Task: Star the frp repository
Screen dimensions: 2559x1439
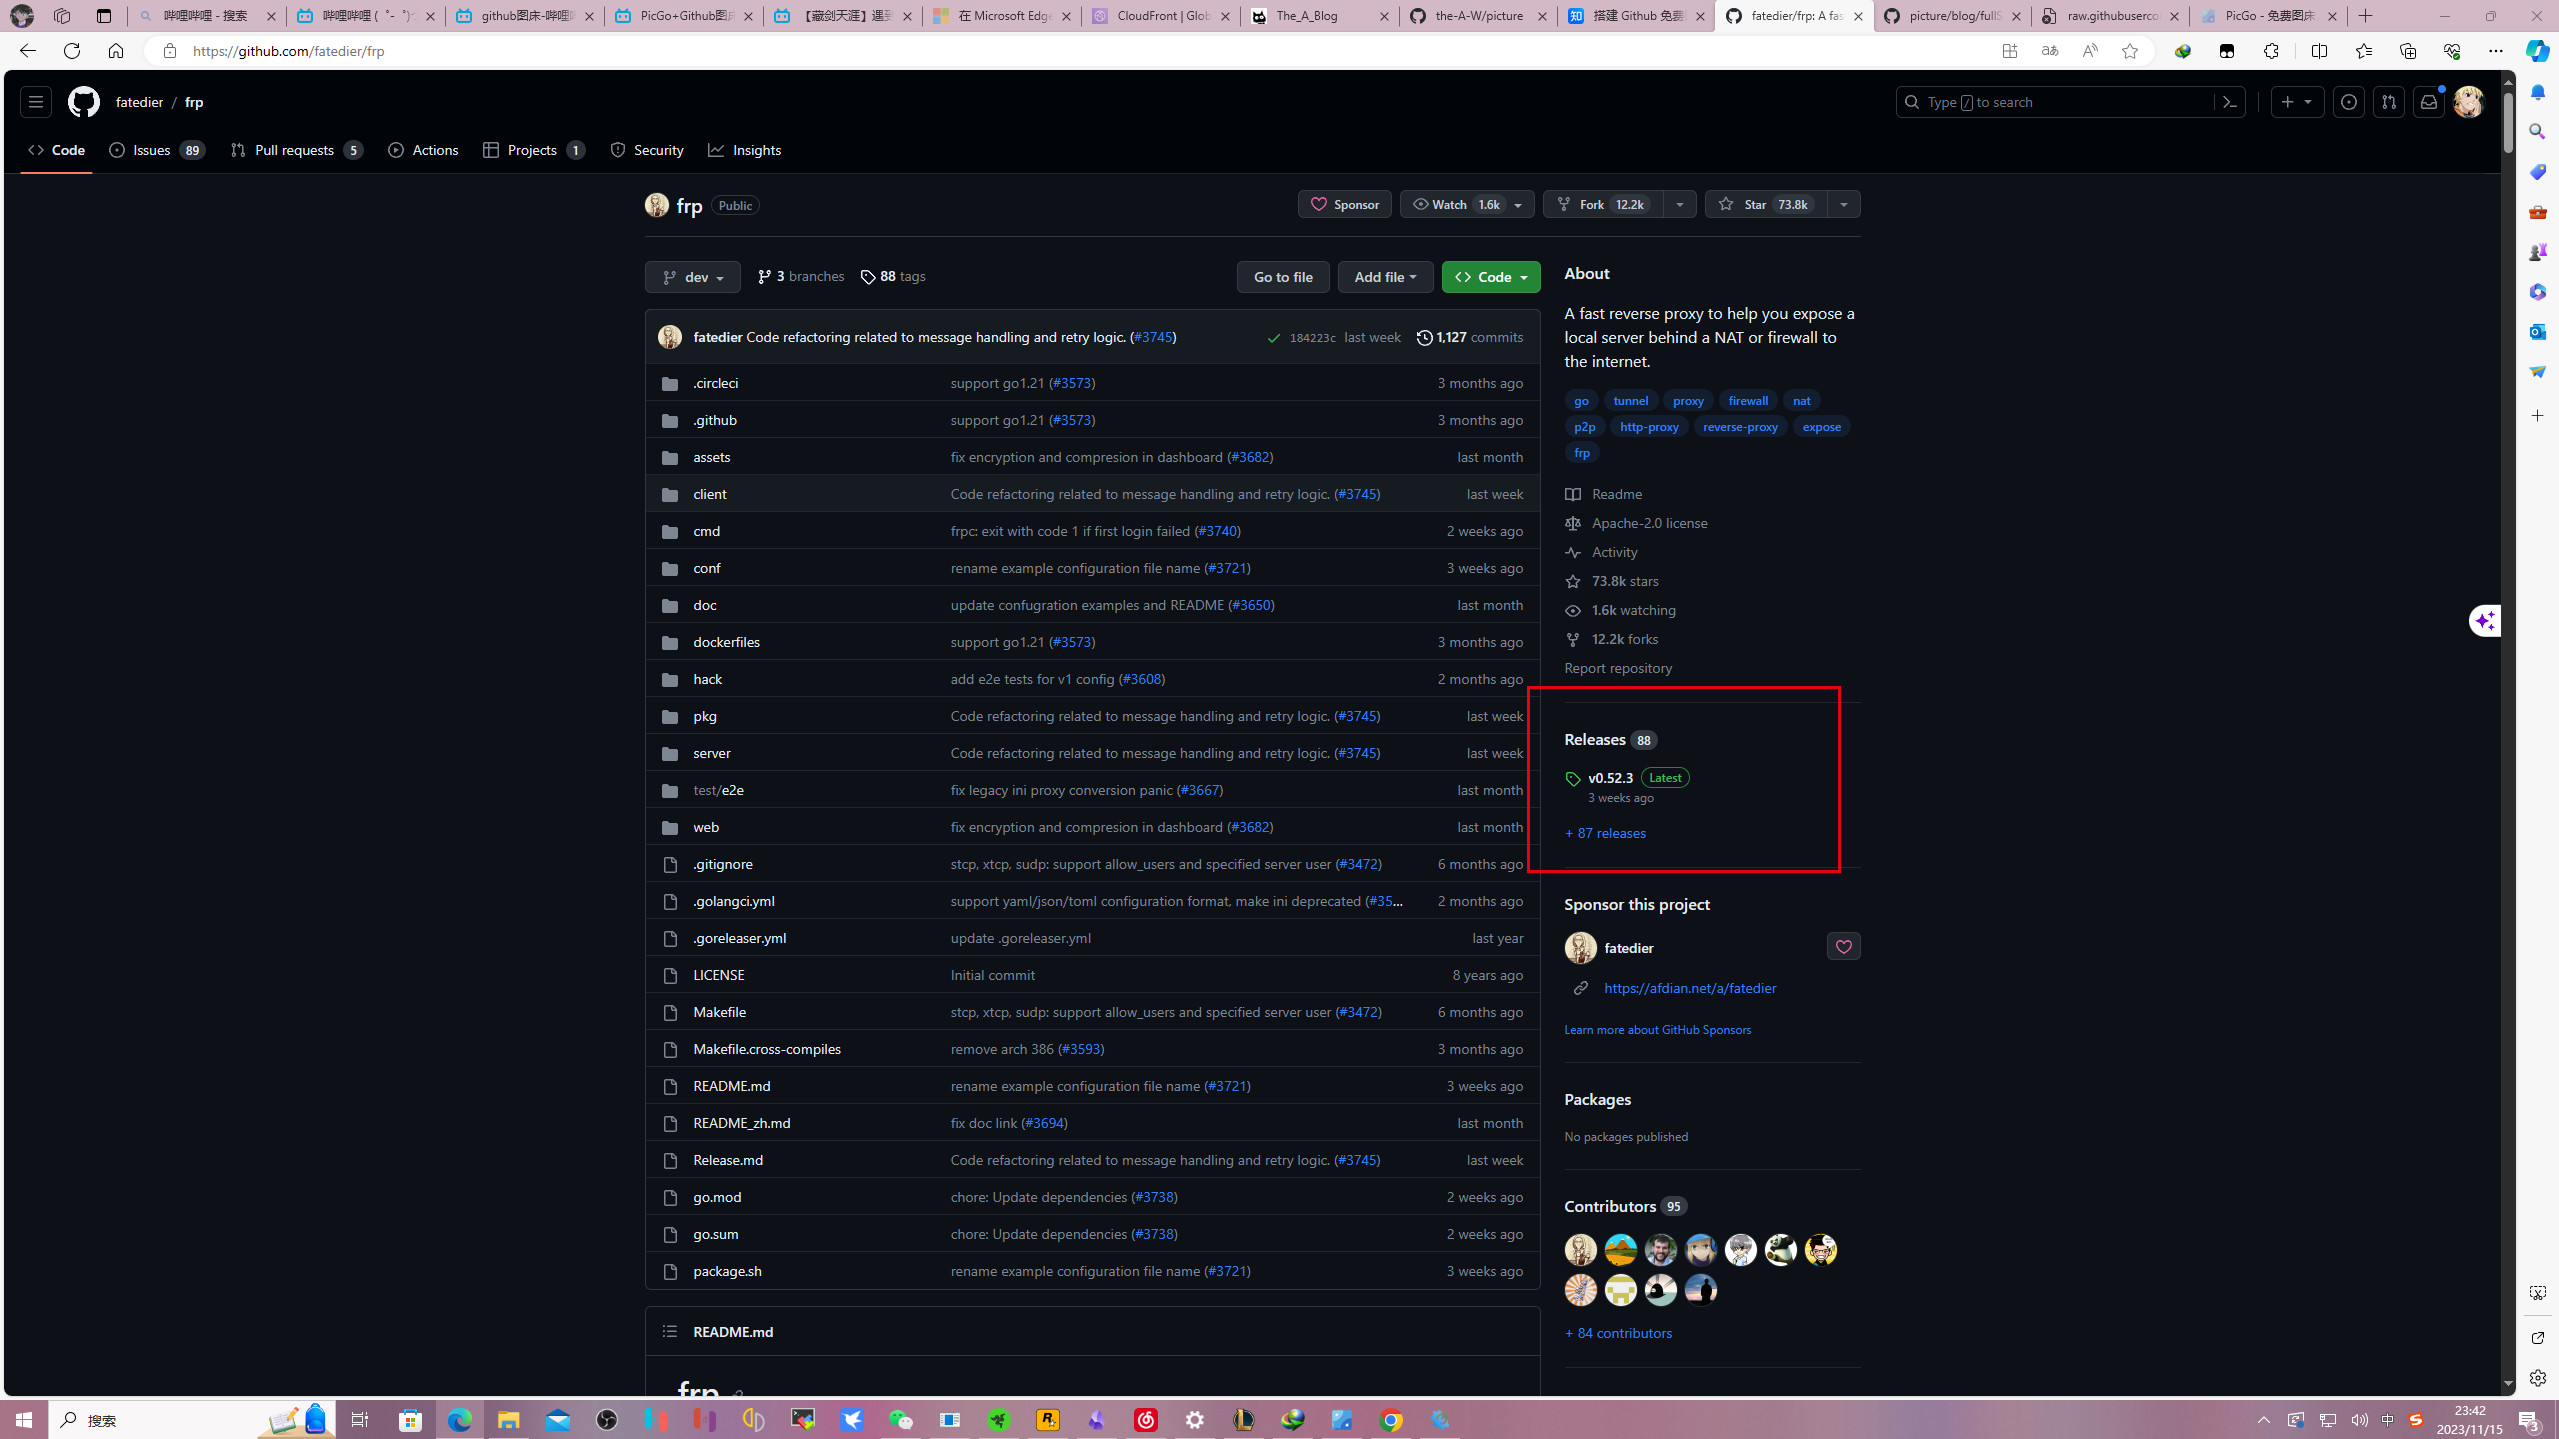Action: pos(1766,204)
